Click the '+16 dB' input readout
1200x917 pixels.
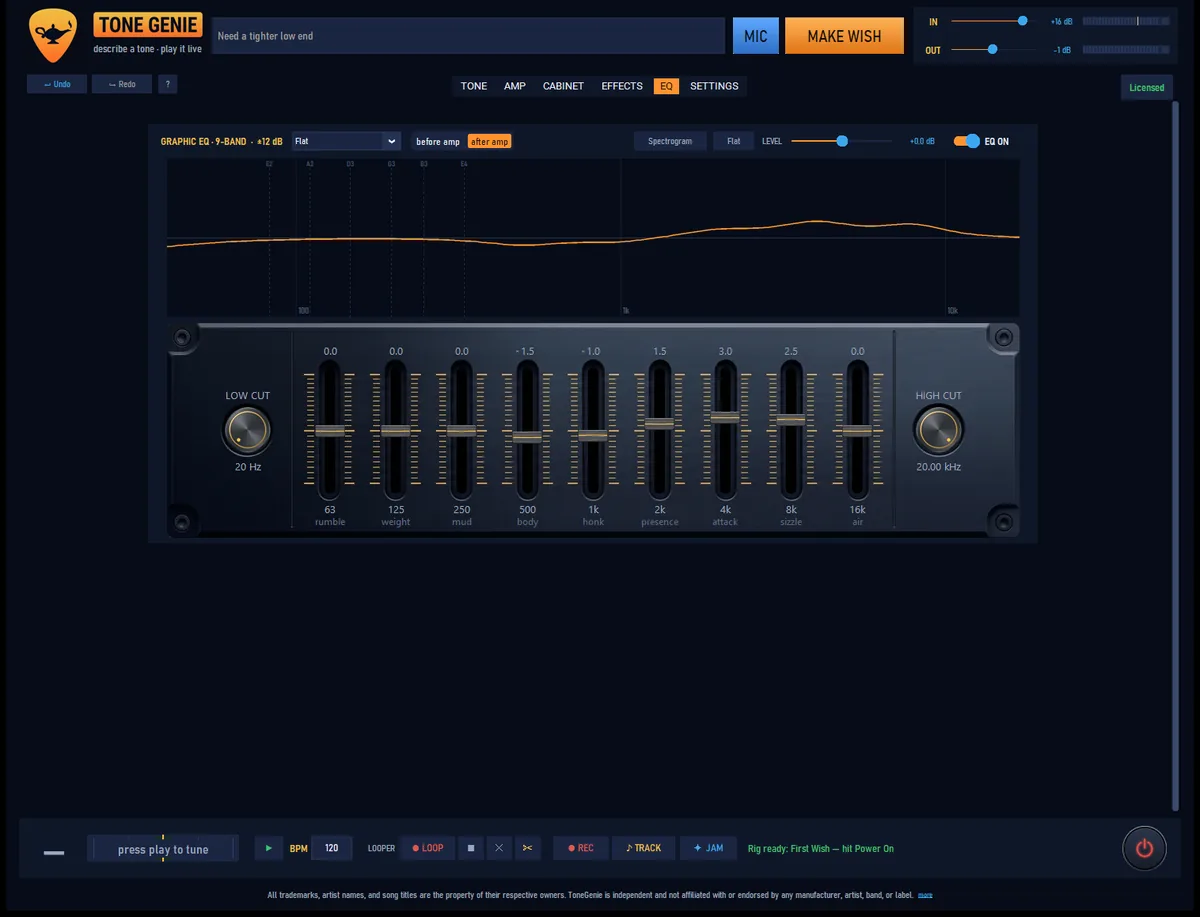[1061, 22]
